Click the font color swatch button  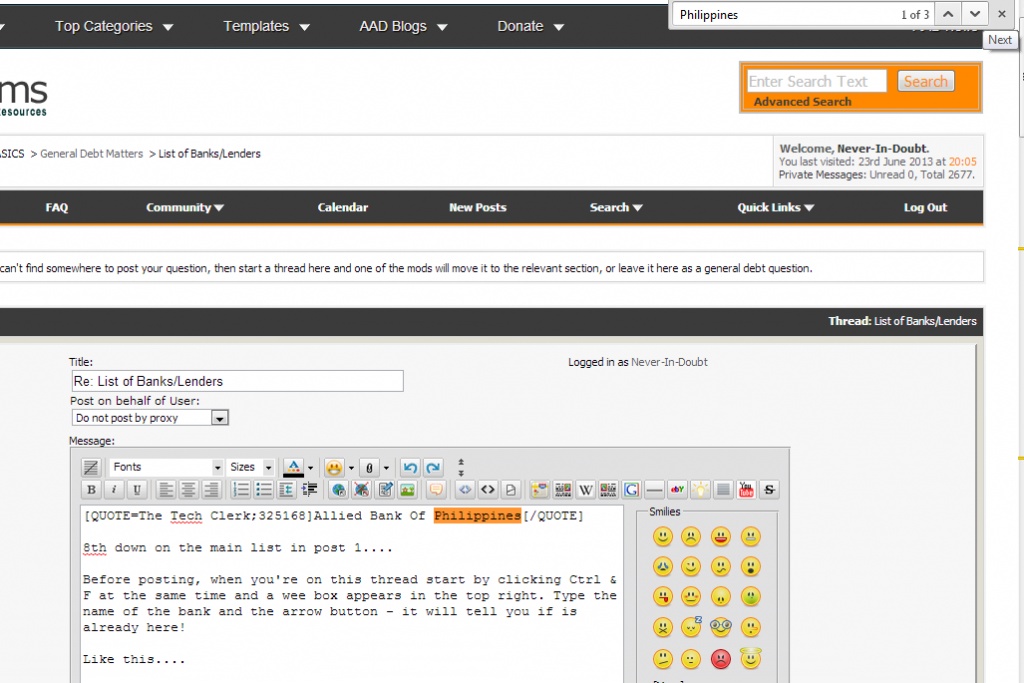(293, 467)
